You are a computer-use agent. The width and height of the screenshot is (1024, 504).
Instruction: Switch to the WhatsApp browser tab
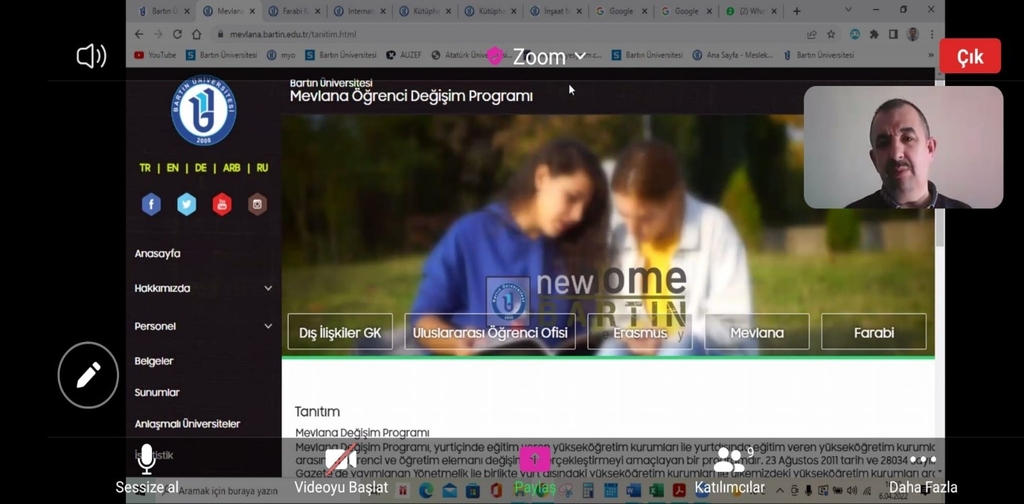(x=750, y=11)
